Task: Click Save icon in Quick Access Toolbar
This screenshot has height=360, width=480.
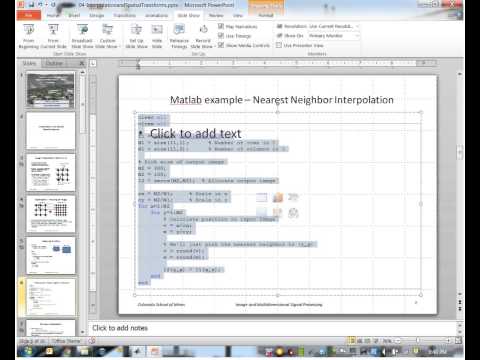Action: [31, 5]
